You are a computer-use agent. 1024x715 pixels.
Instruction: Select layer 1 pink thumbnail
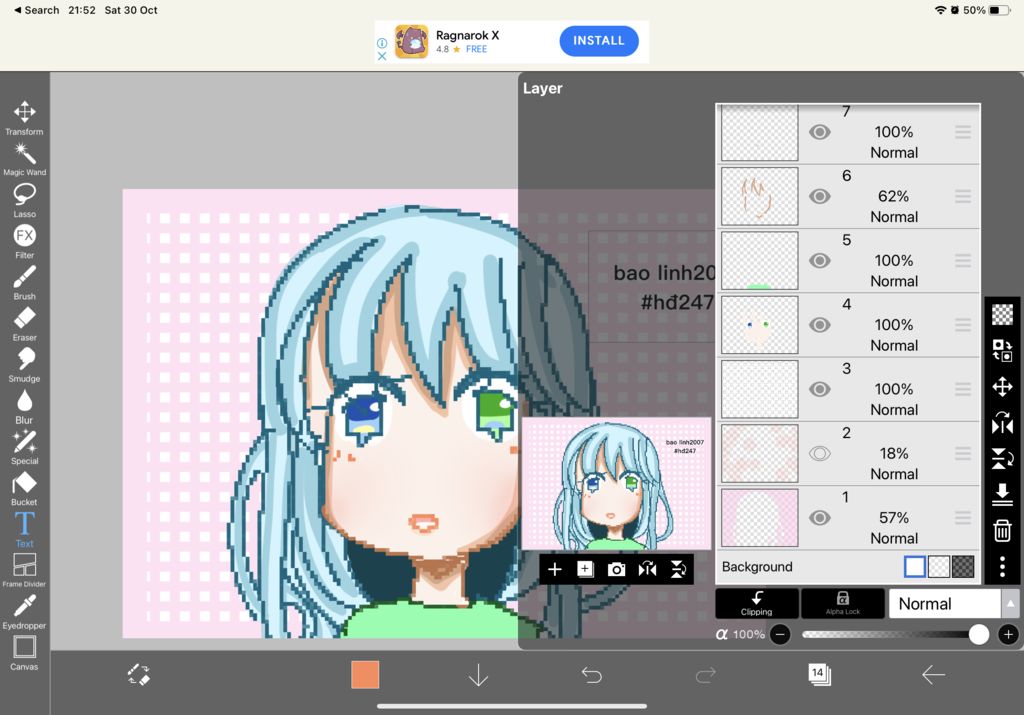760,518
